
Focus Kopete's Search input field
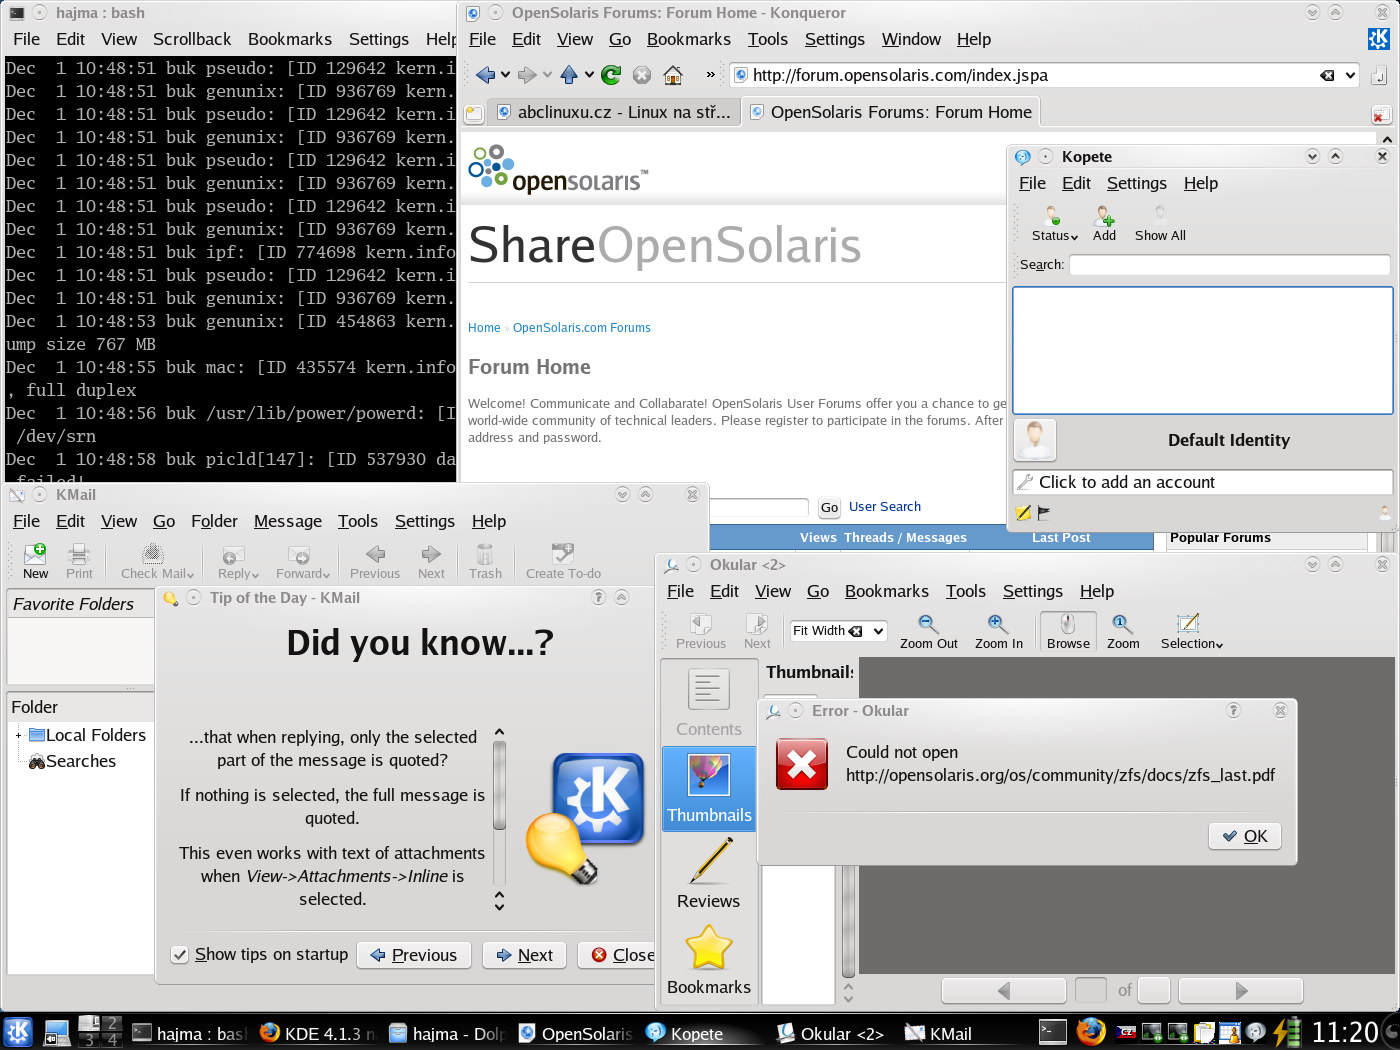pos(1229,265)
